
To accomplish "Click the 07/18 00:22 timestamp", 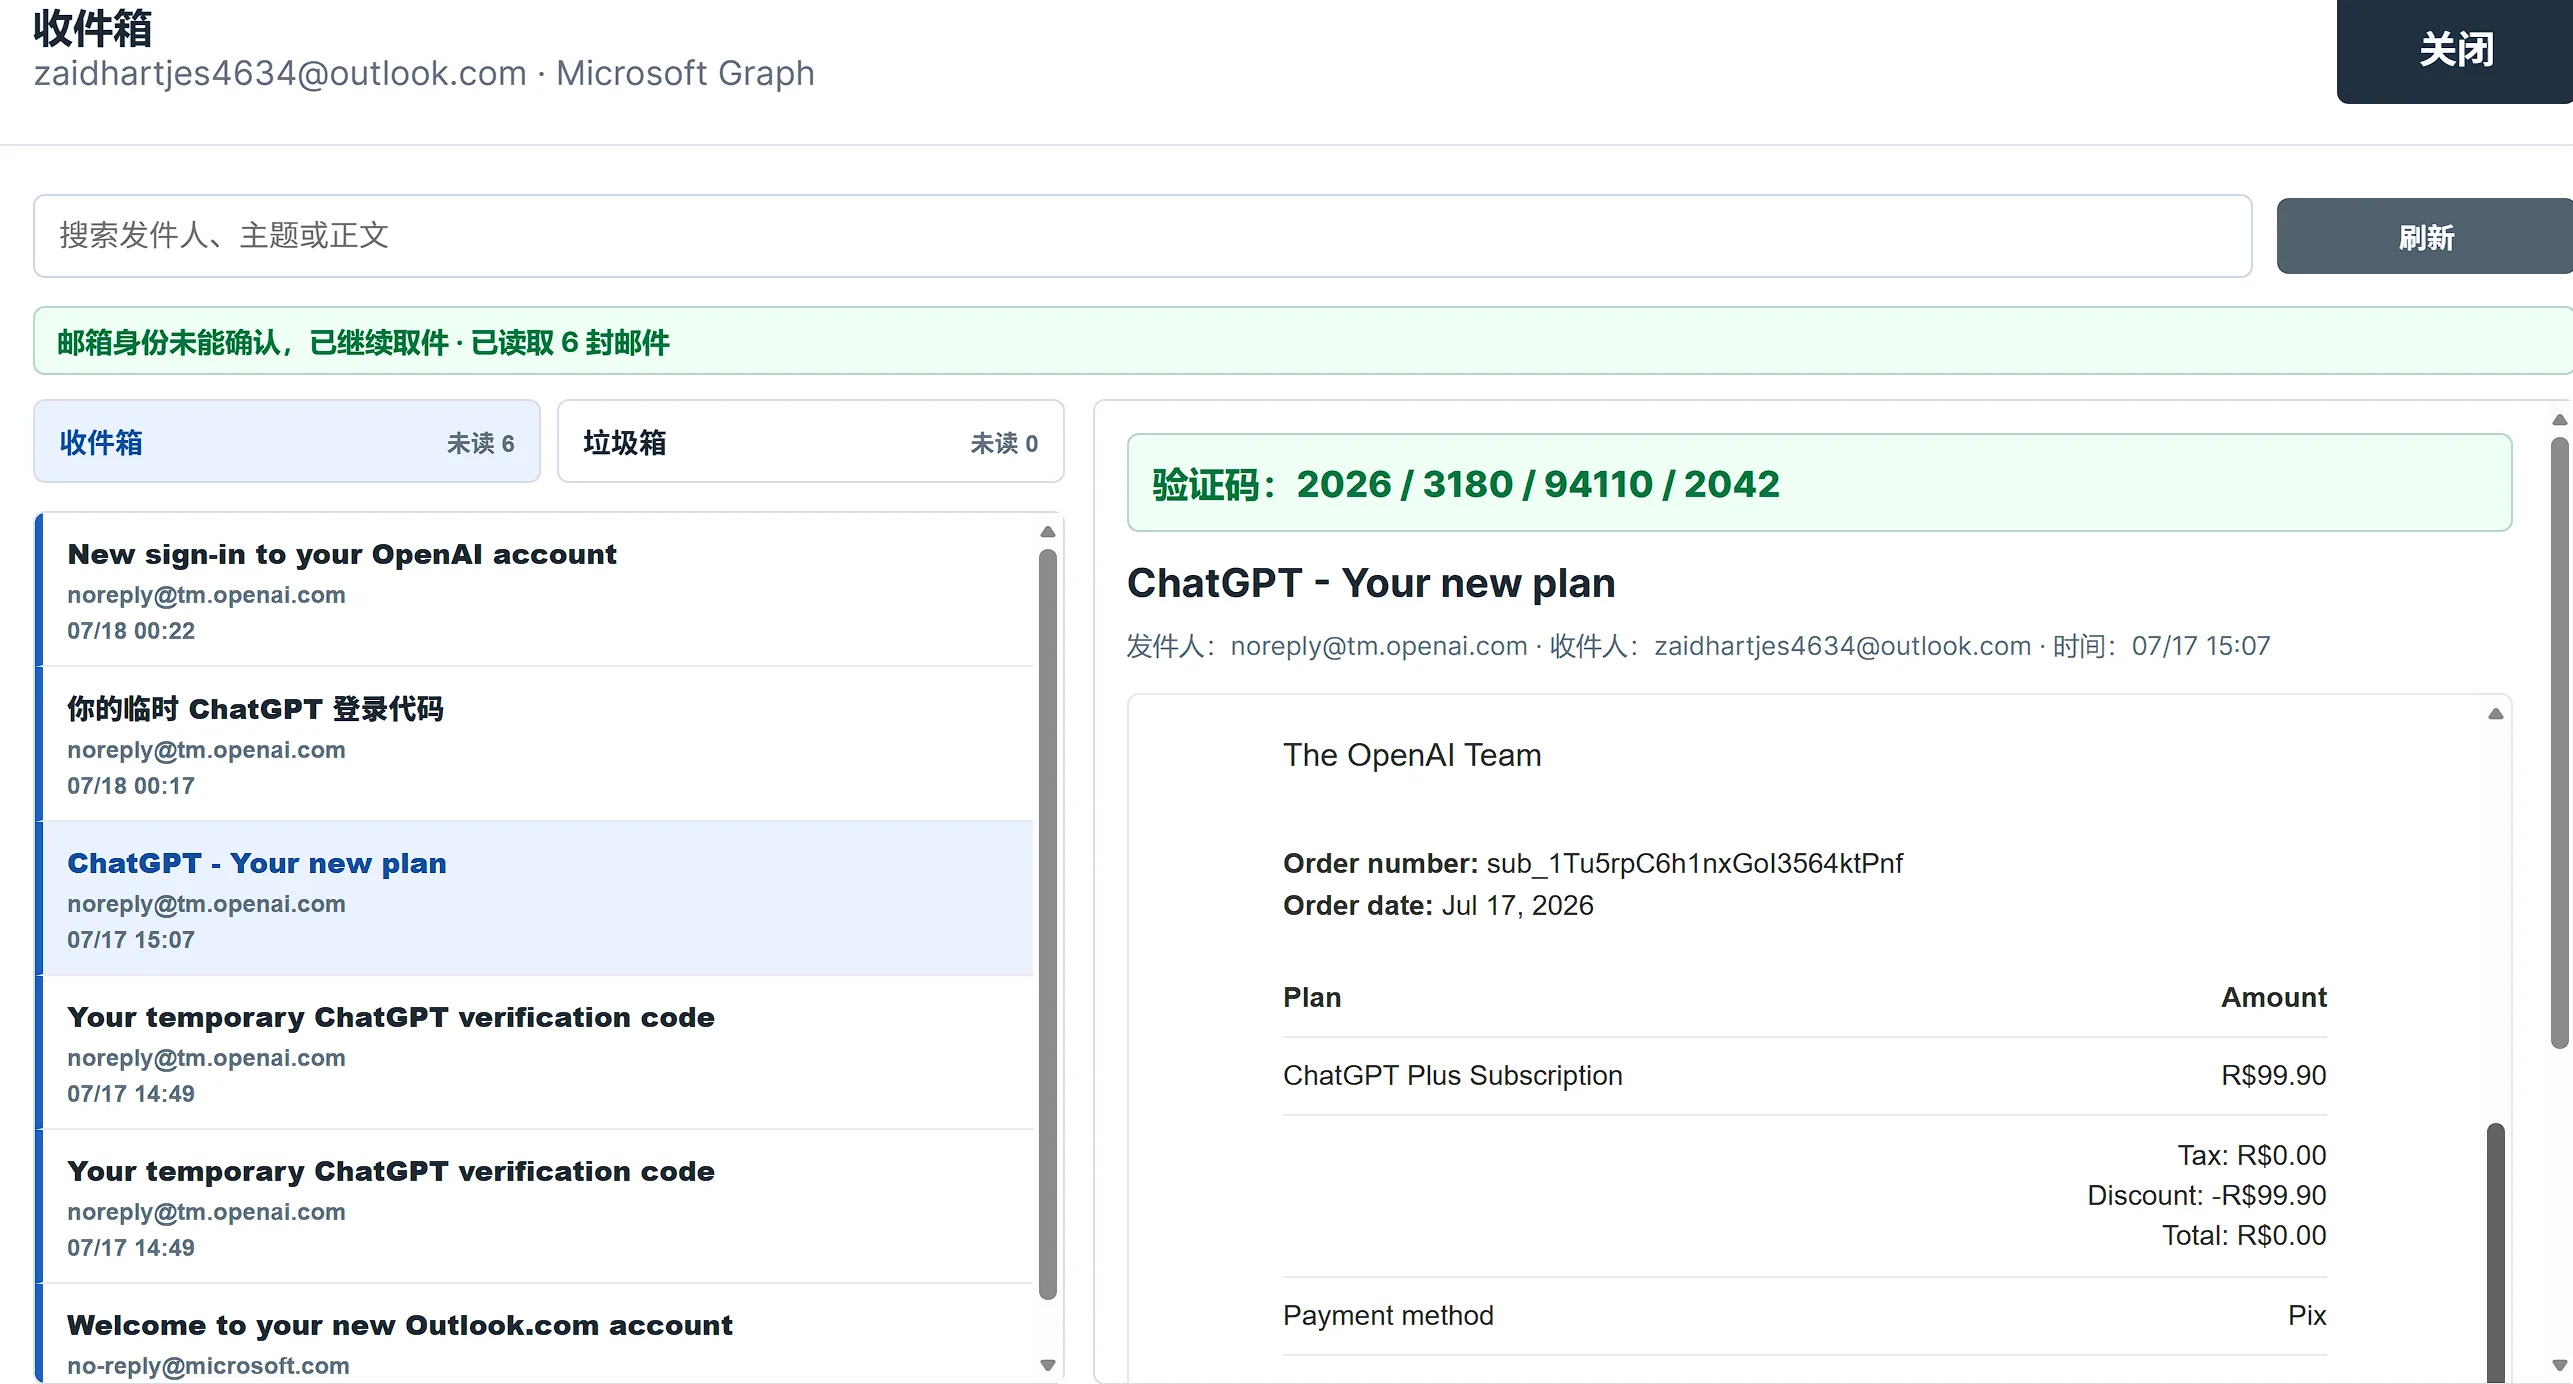I will [x=131, y=631].
